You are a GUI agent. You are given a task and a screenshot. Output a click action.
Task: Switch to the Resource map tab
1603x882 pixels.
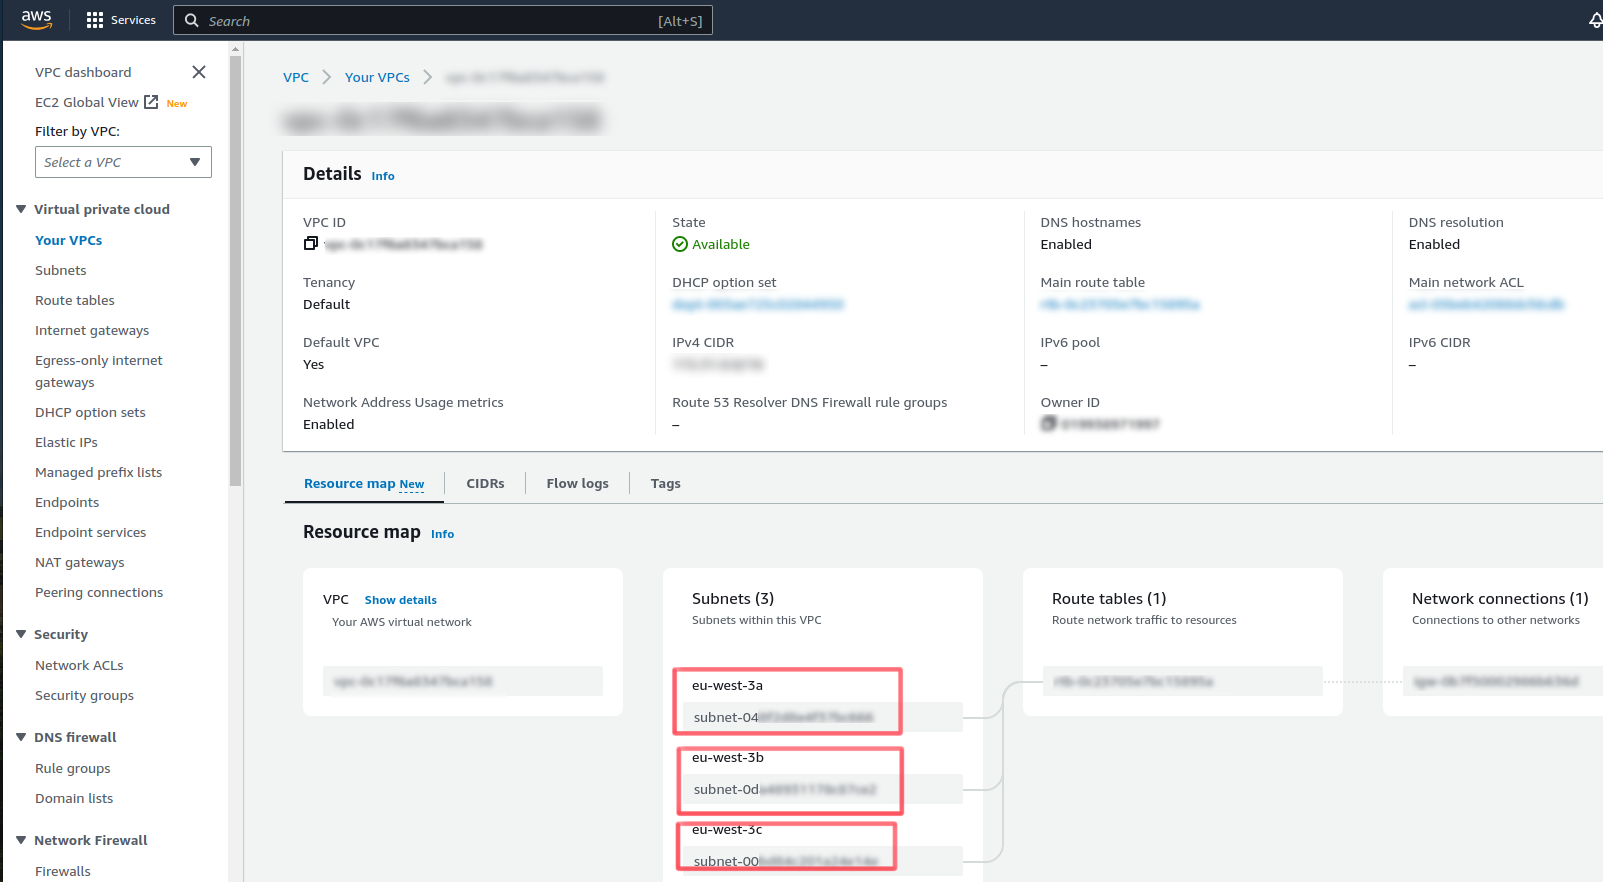(x=364, y=483)
